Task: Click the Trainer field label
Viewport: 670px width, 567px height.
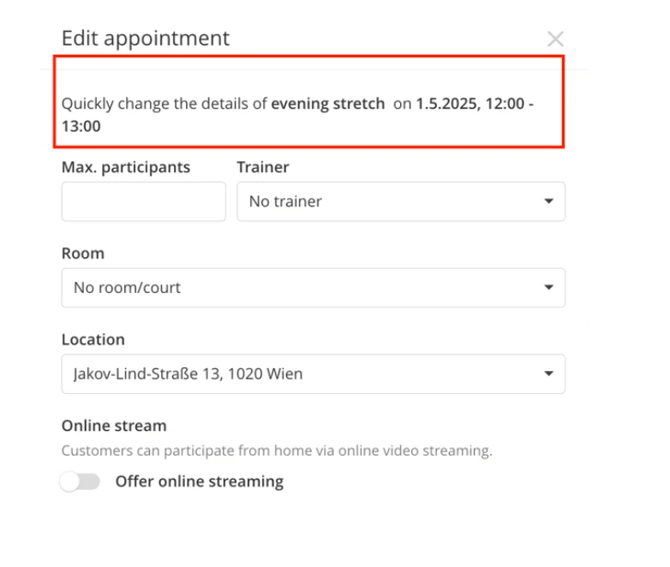Action: click(x=263, y=167)
